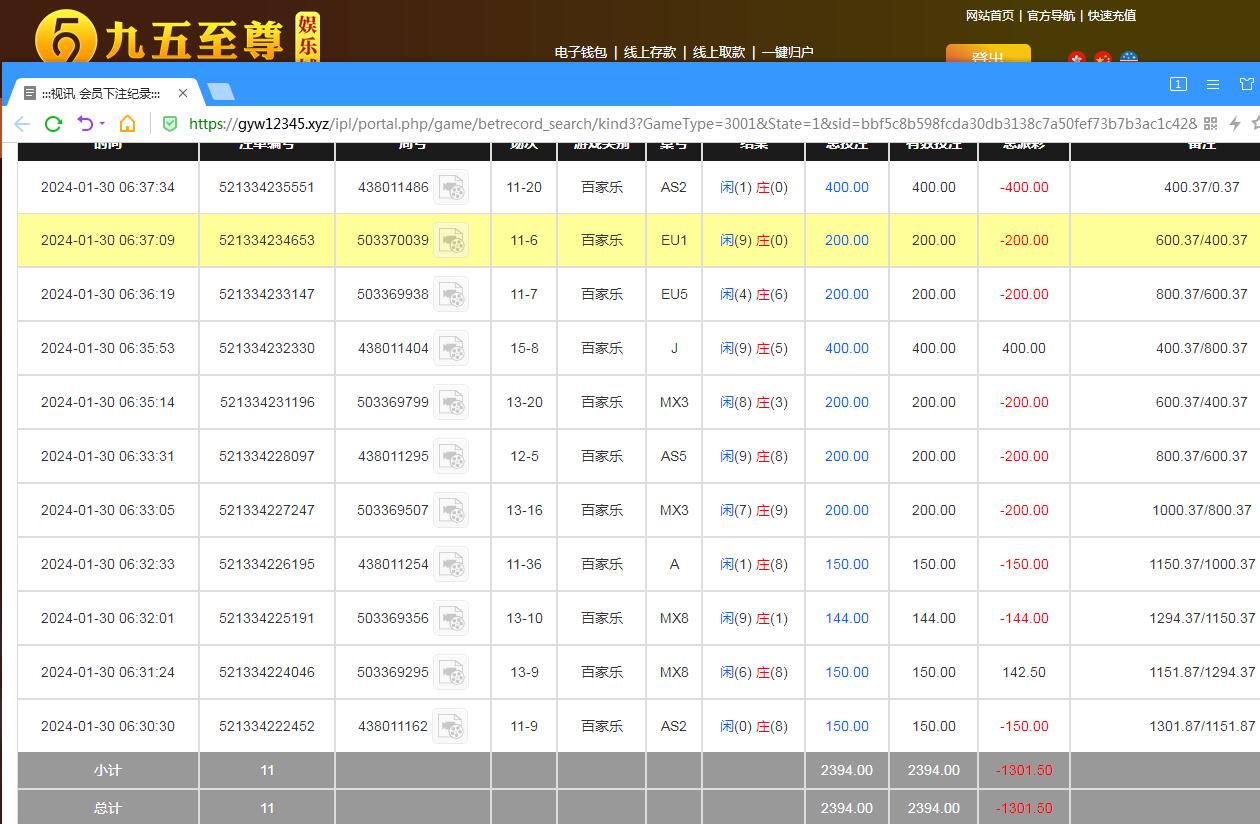1260x824 pixels.
Task: Open the tab counter icon showing 1
Action: pos(1179,85)
